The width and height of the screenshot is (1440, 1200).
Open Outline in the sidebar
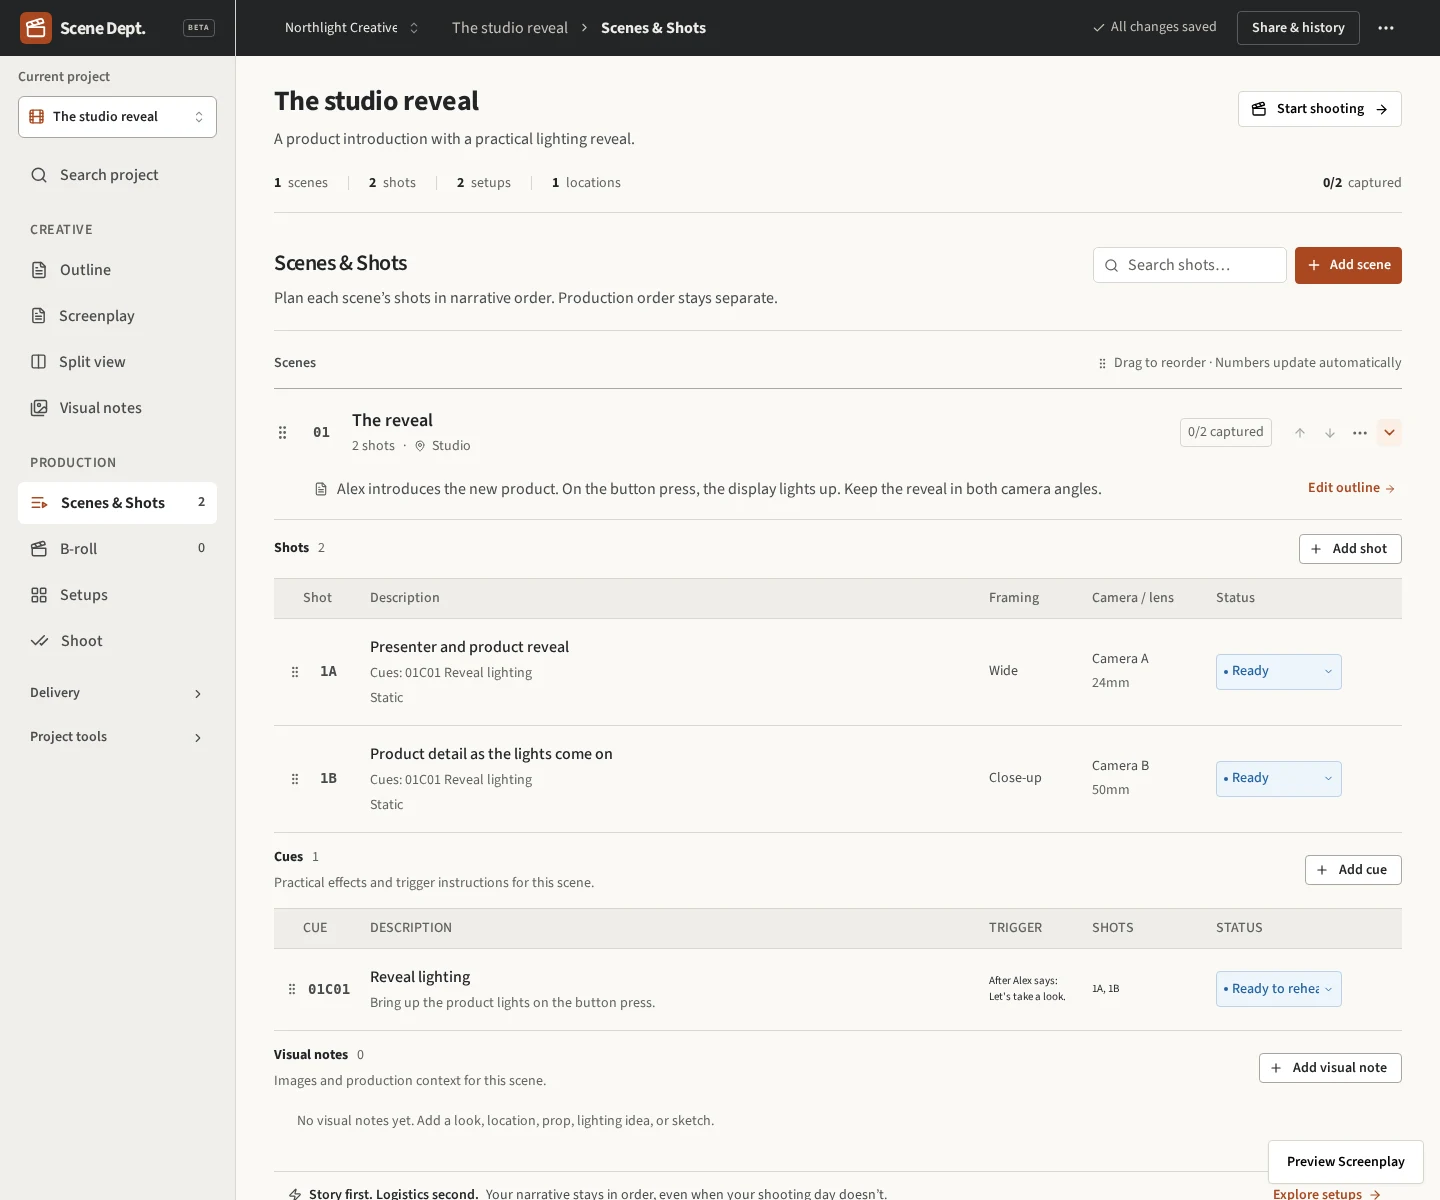[x=117, y=270]
